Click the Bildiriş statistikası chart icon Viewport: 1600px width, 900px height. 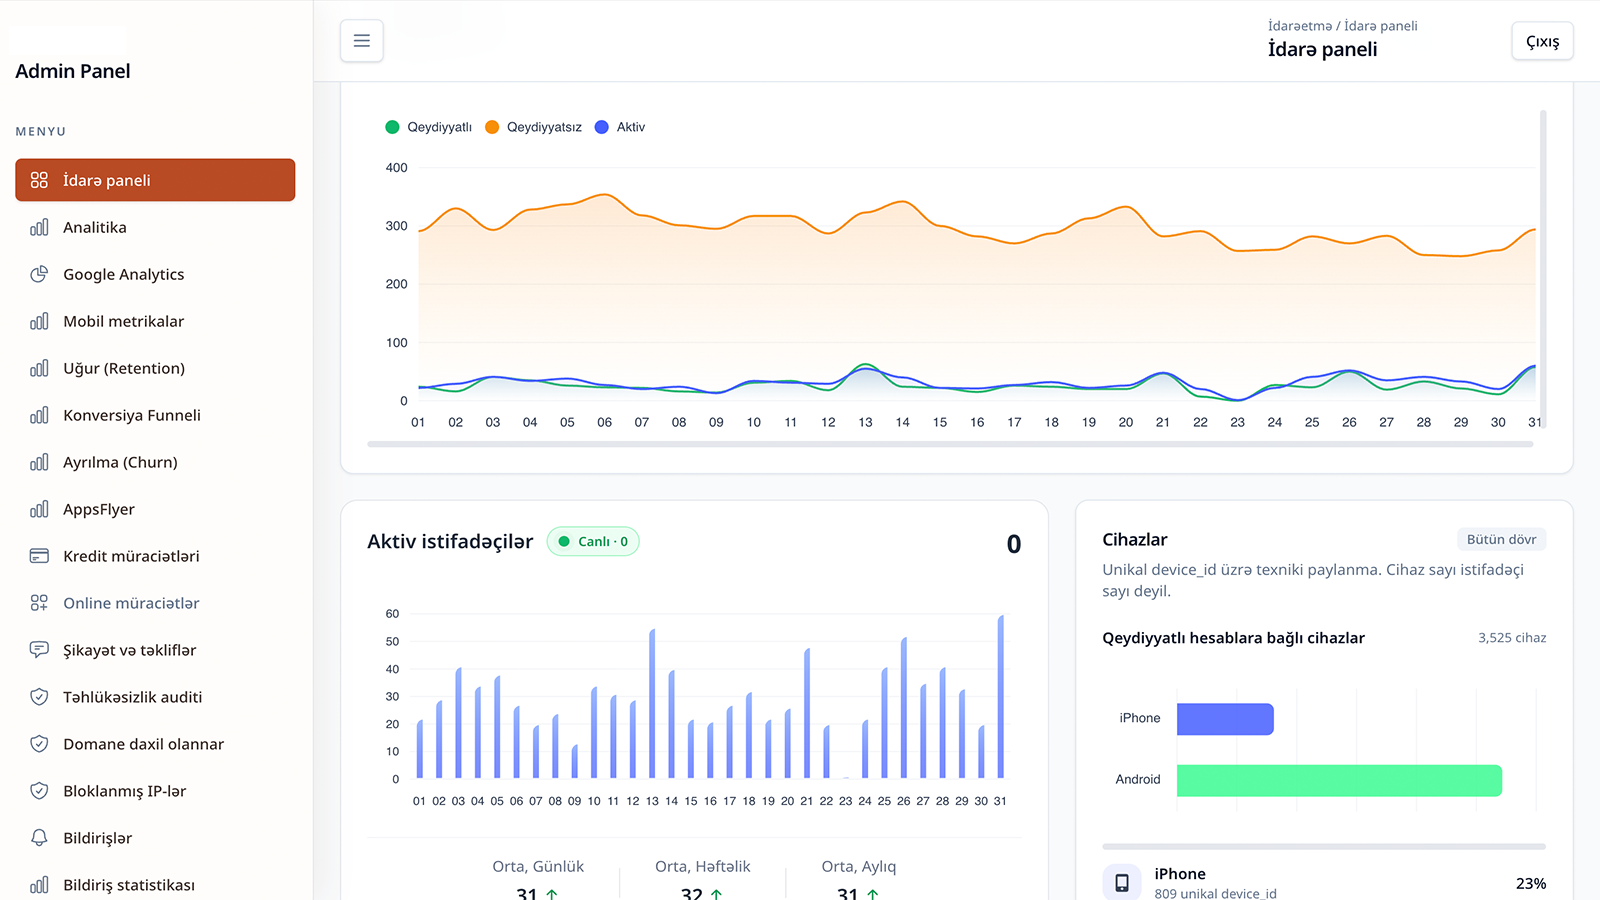coord(39,885)
